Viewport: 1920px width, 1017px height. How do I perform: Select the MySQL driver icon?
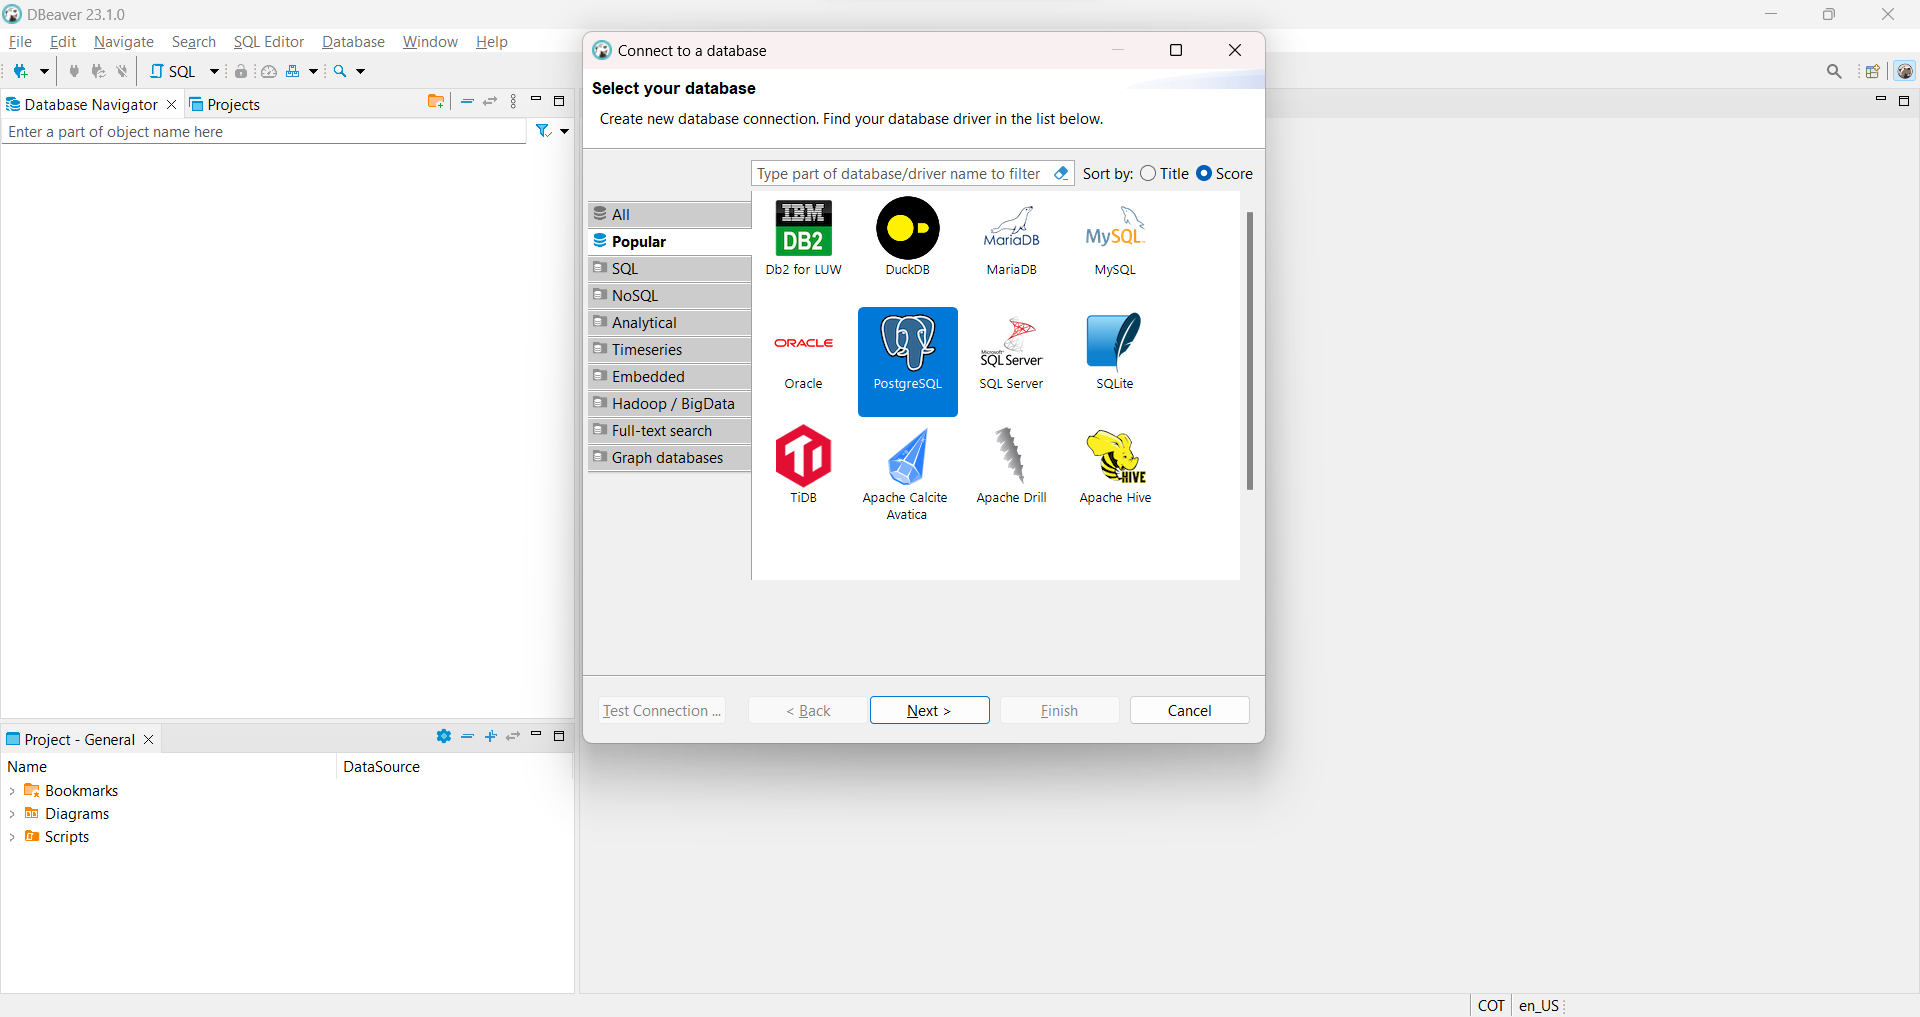click(1115, 238)
